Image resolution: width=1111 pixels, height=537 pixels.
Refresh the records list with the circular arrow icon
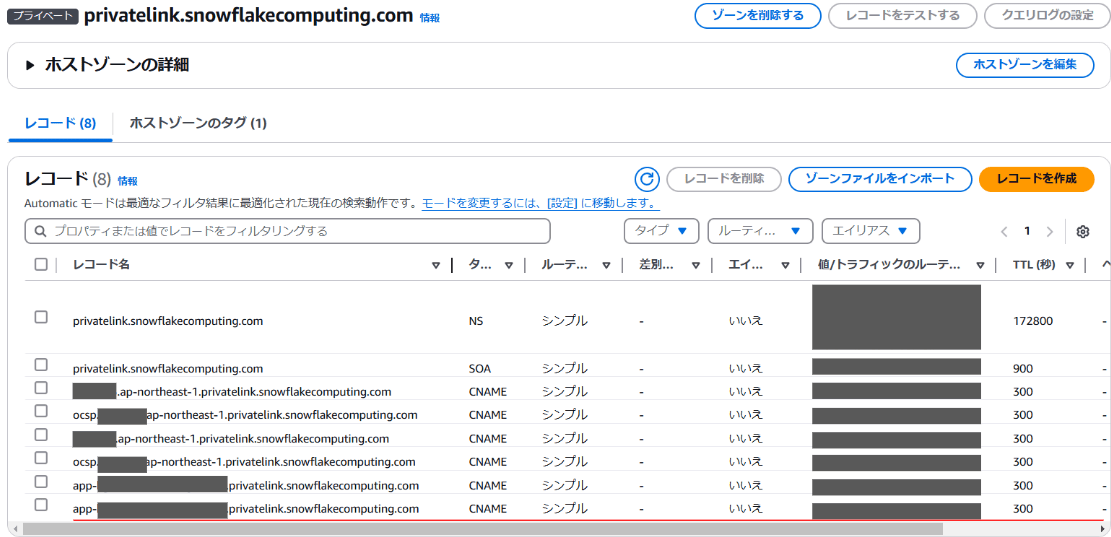click(647, 179)
